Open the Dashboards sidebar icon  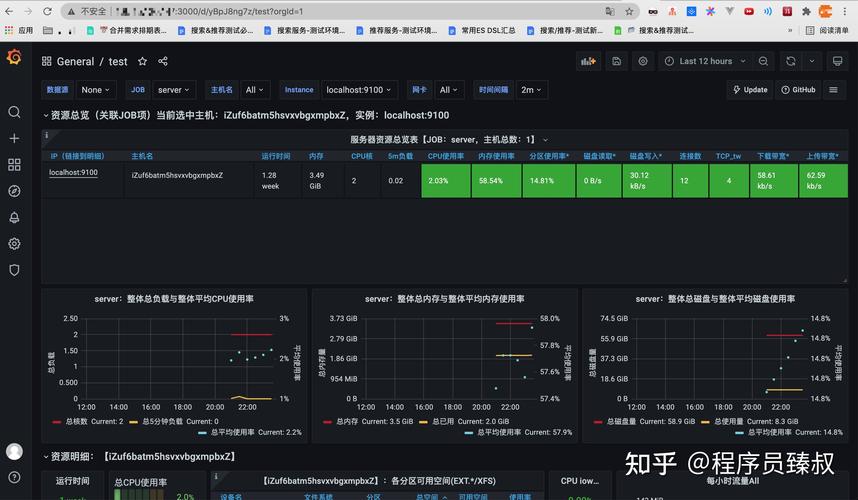click(x=14, y=165)
